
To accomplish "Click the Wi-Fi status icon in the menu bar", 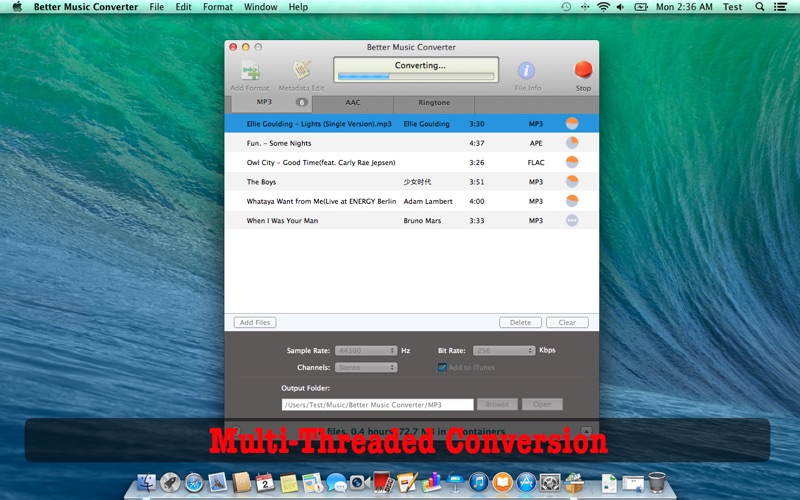I will coord(603,7).
